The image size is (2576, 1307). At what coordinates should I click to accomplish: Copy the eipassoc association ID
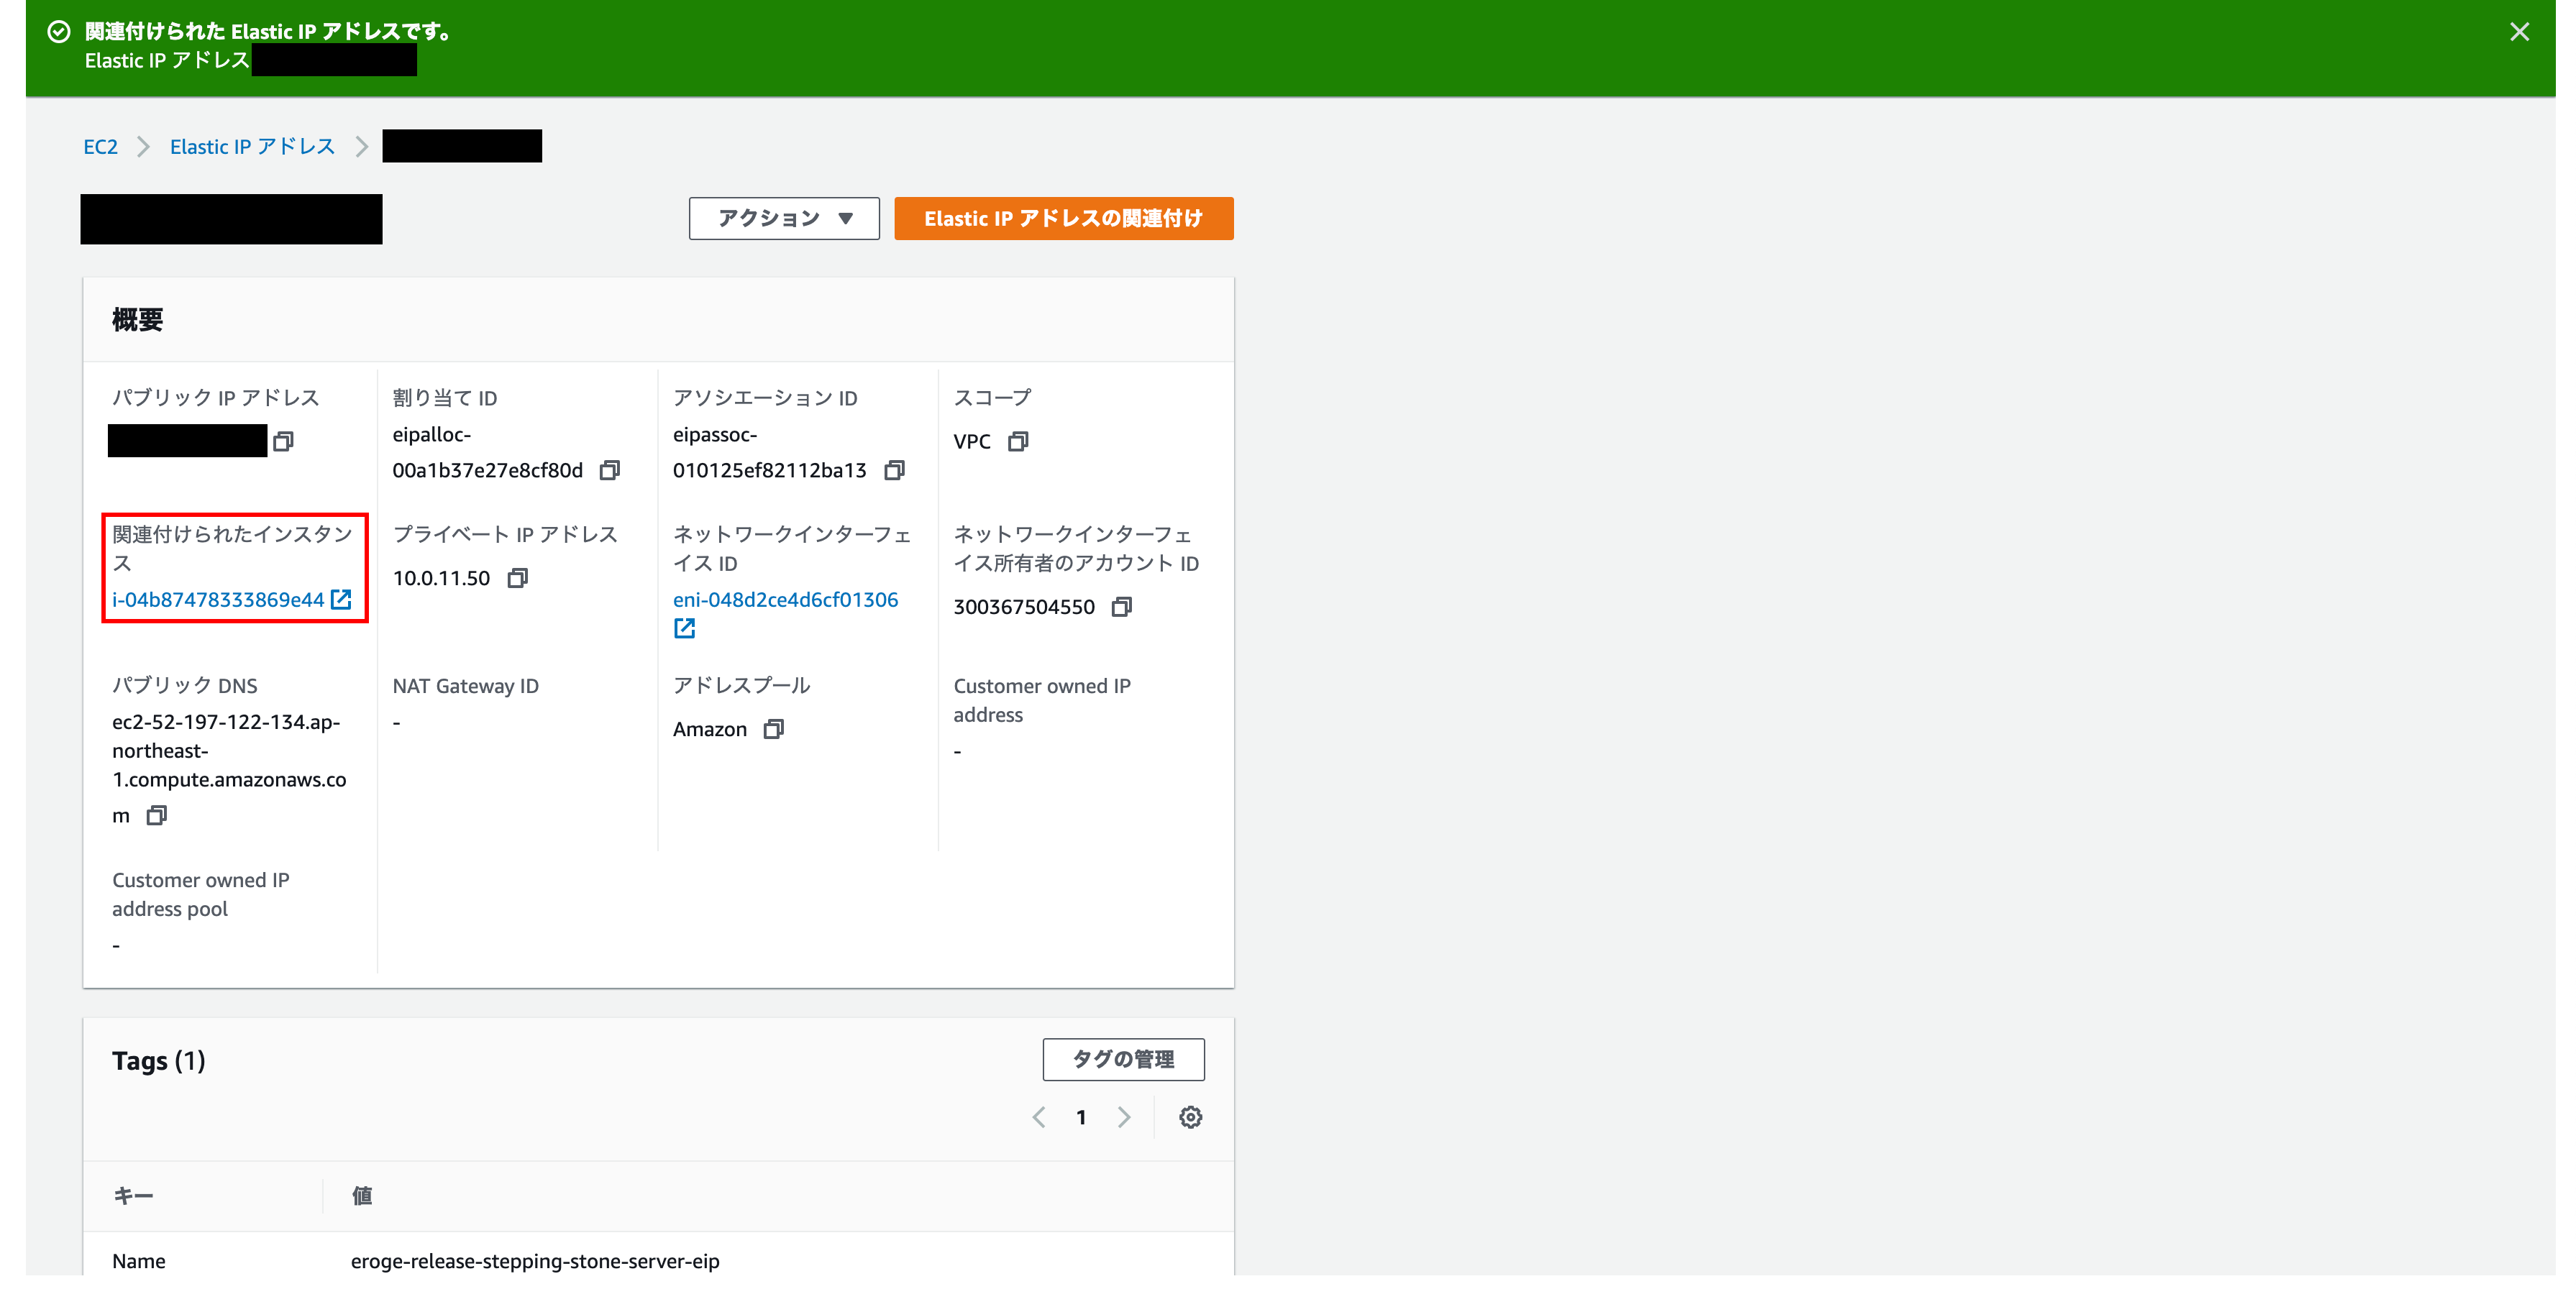[x=894, y=470]
